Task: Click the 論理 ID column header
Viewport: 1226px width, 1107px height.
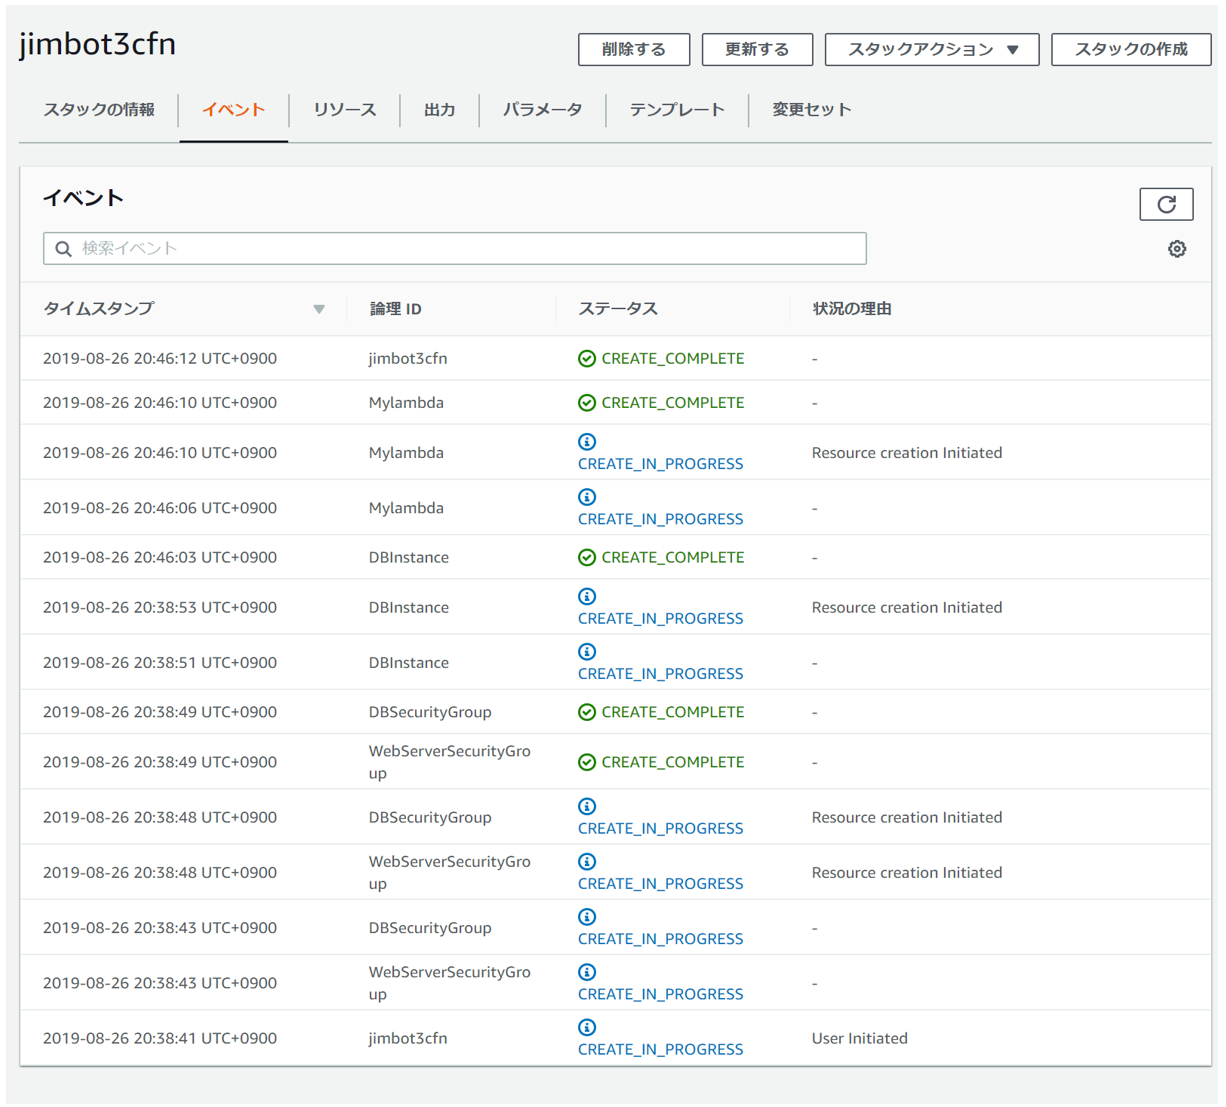Action: coord(396,309)
